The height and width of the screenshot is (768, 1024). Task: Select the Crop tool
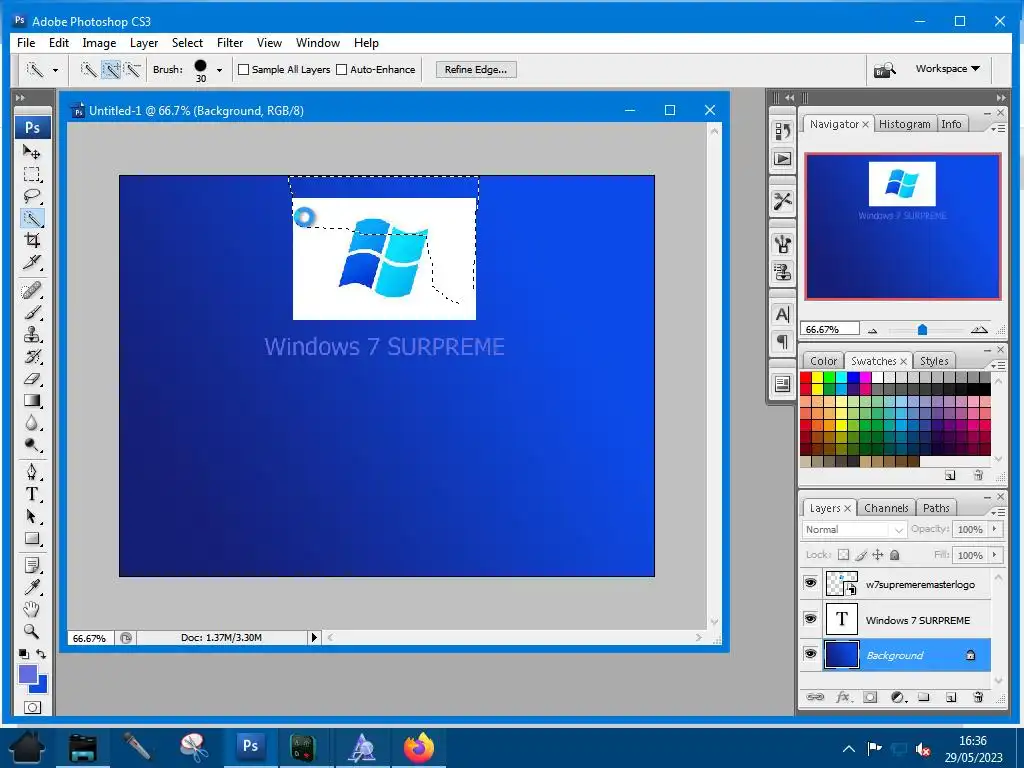(x=31, y=240)
